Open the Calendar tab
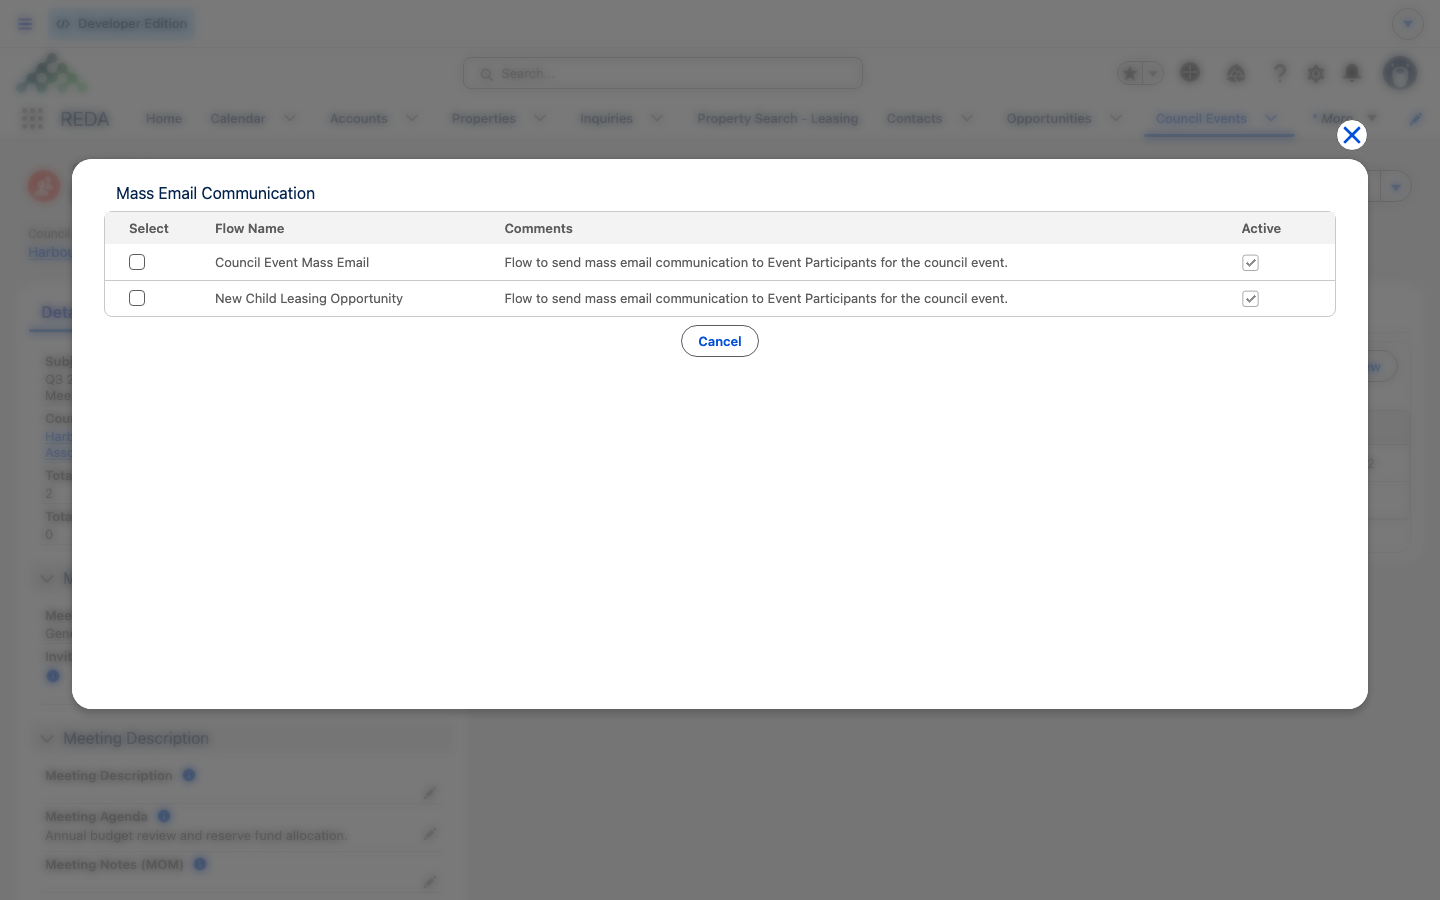 tap(238, 118)
